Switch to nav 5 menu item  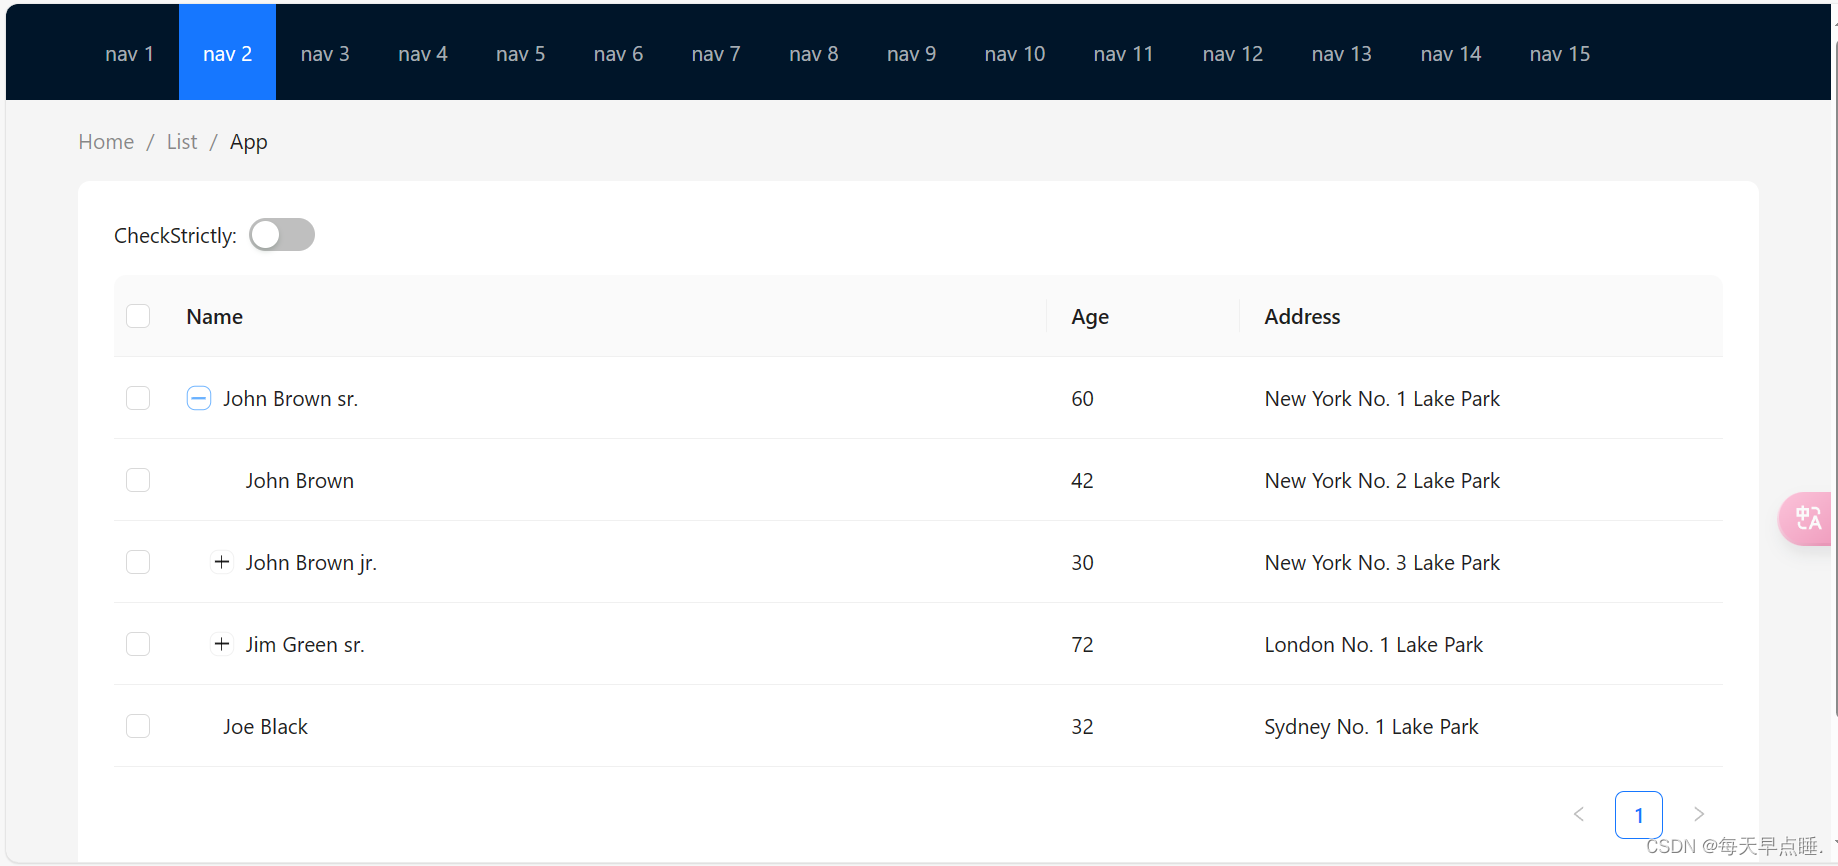520,54
